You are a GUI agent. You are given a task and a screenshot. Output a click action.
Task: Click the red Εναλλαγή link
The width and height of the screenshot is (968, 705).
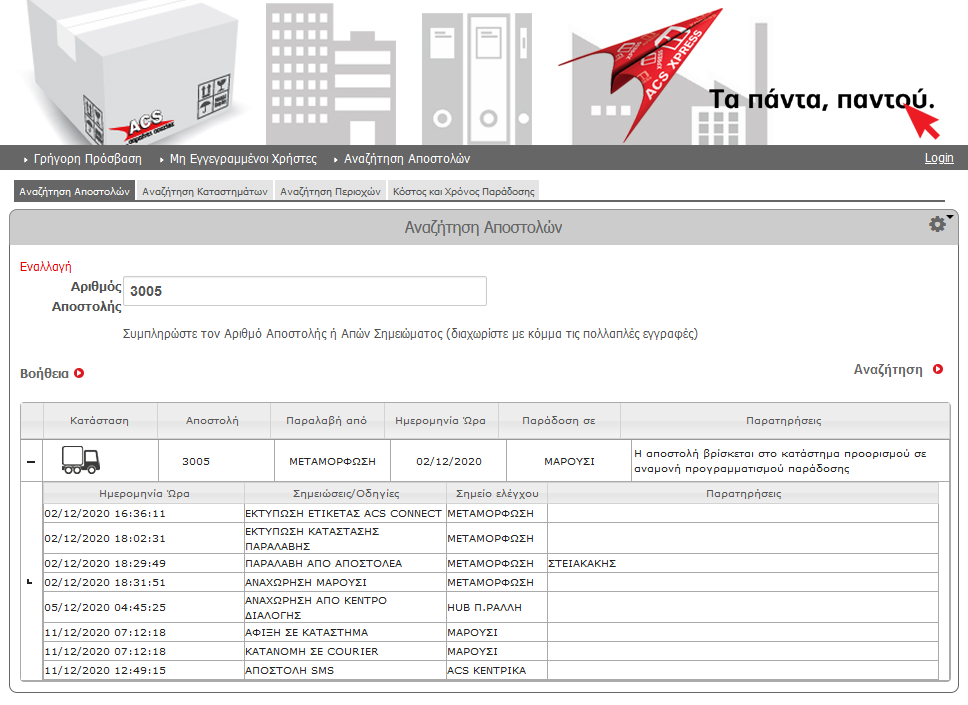(45, 267)
